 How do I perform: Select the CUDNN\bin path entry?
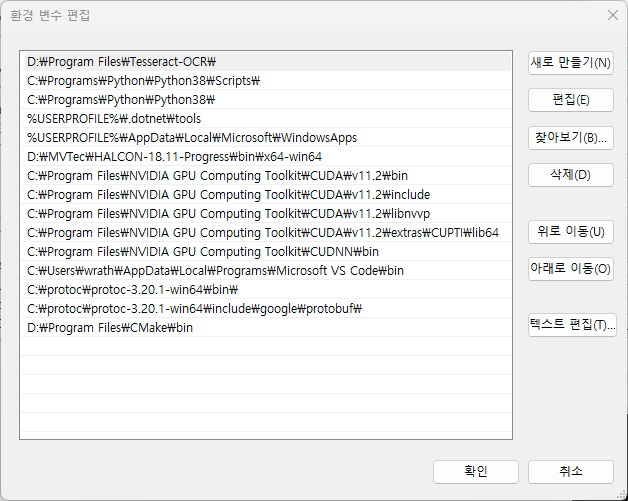268,252
